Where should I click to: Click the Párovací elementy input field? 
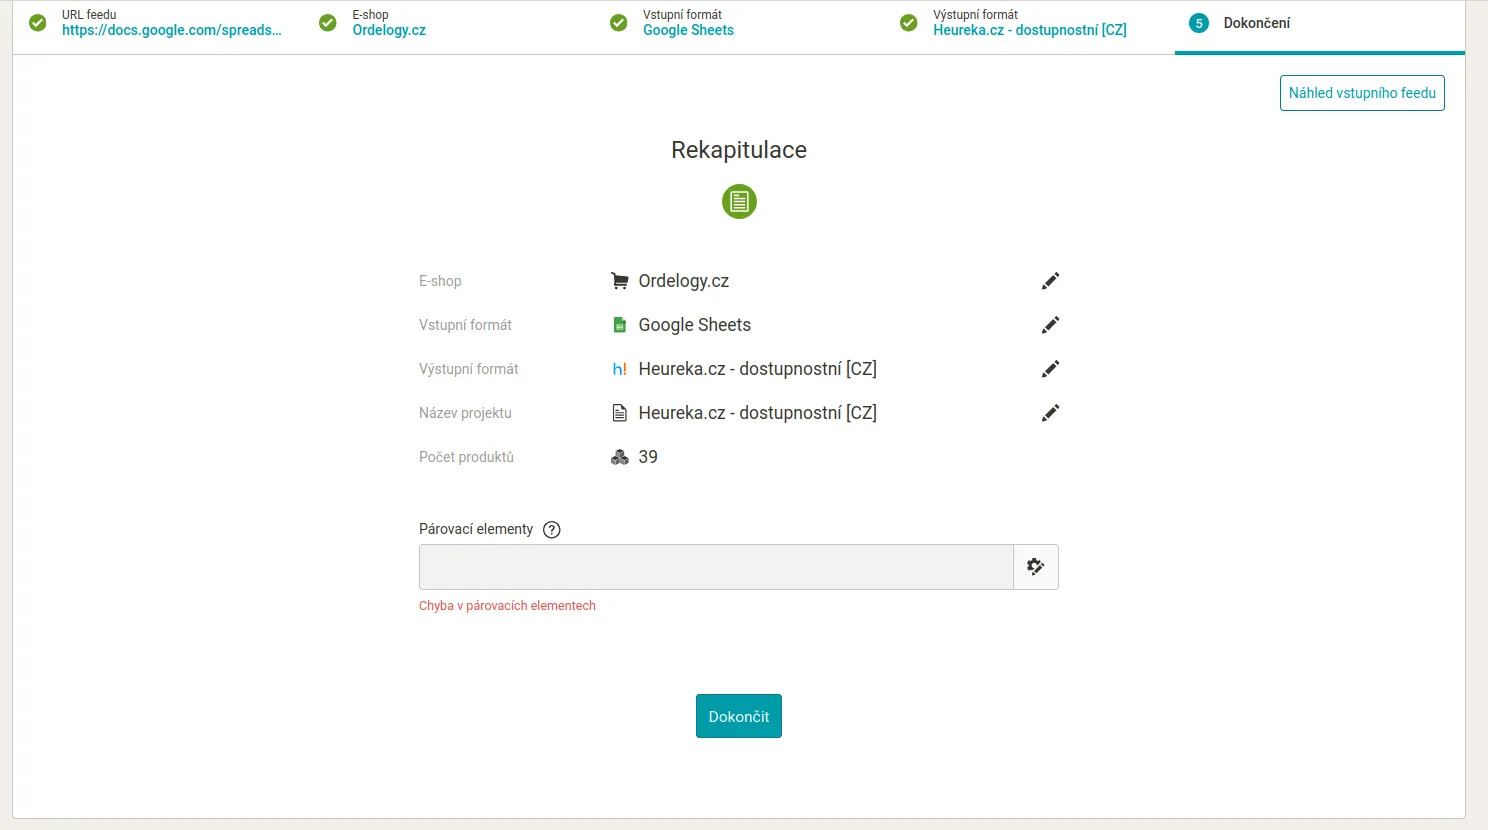[716, 567]
